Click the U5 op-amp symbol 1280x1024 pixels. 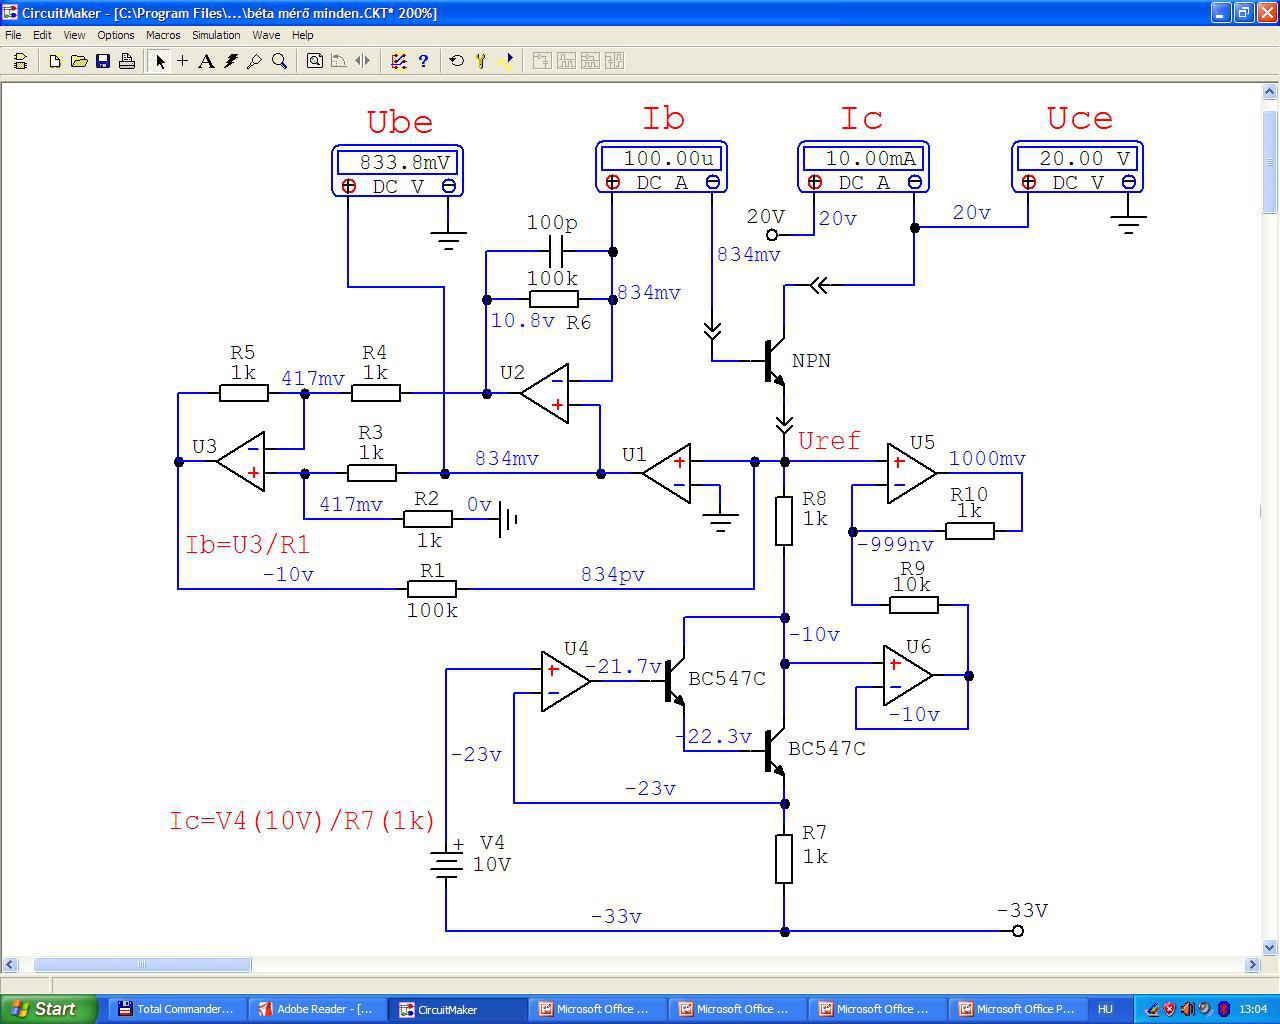tap(911, 473)
